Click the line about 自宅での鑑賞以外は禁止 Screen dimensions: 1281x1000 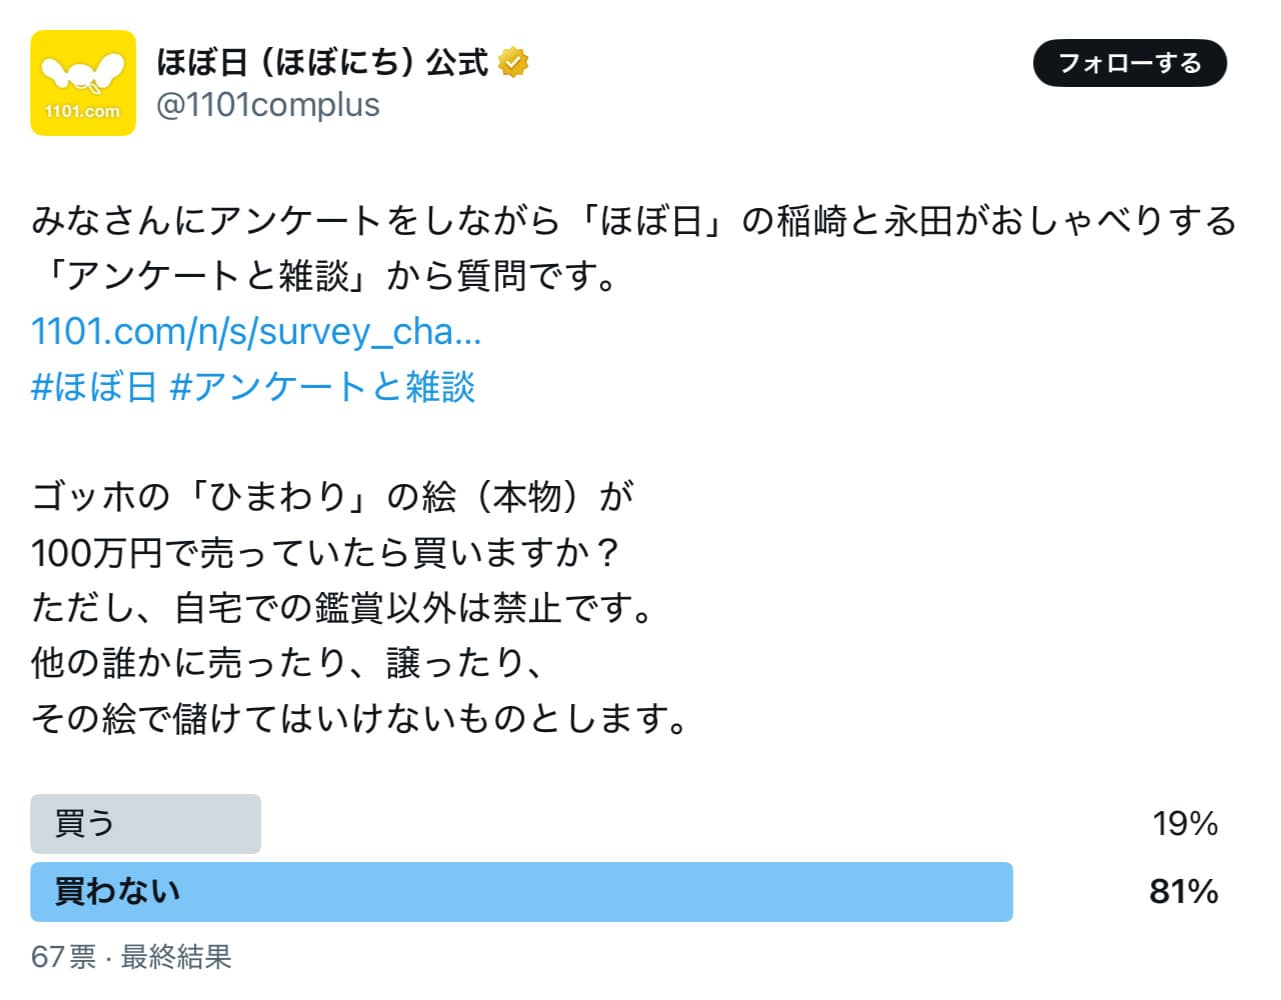pos(342,608)
